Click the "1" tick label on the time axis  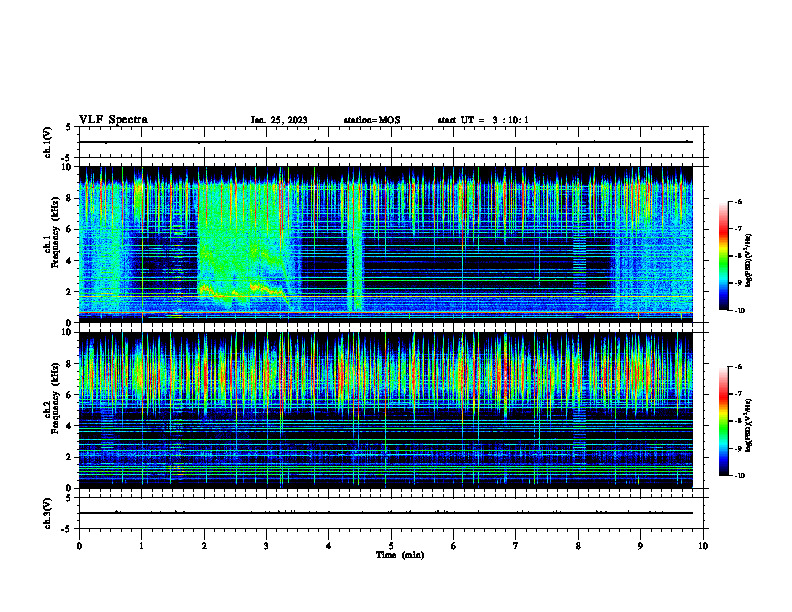(141, 546)
